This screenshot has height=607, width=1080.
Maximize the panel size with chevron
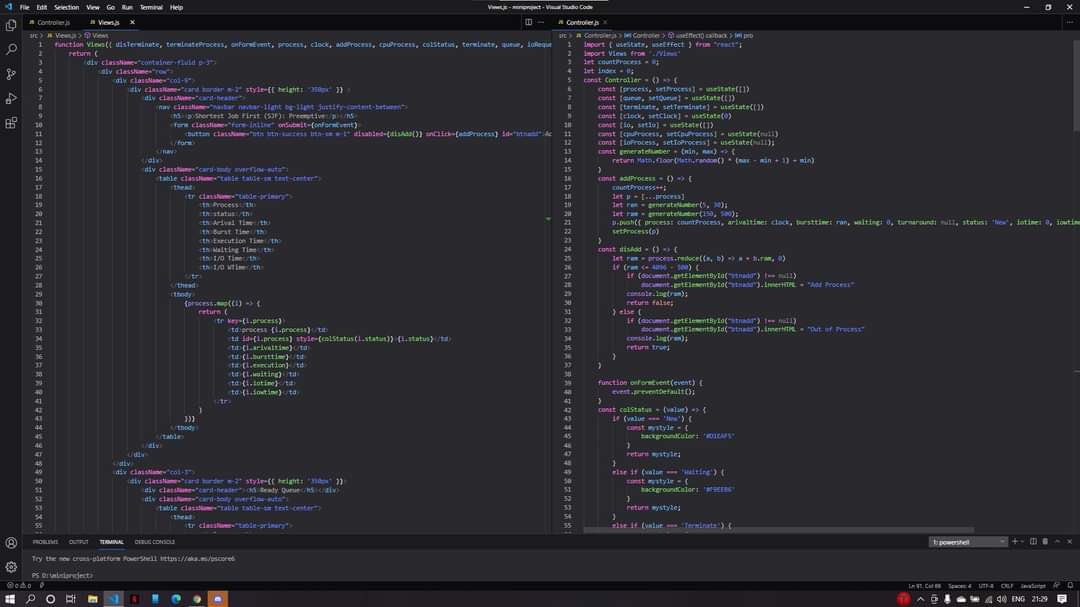[x=1057, y=542]
